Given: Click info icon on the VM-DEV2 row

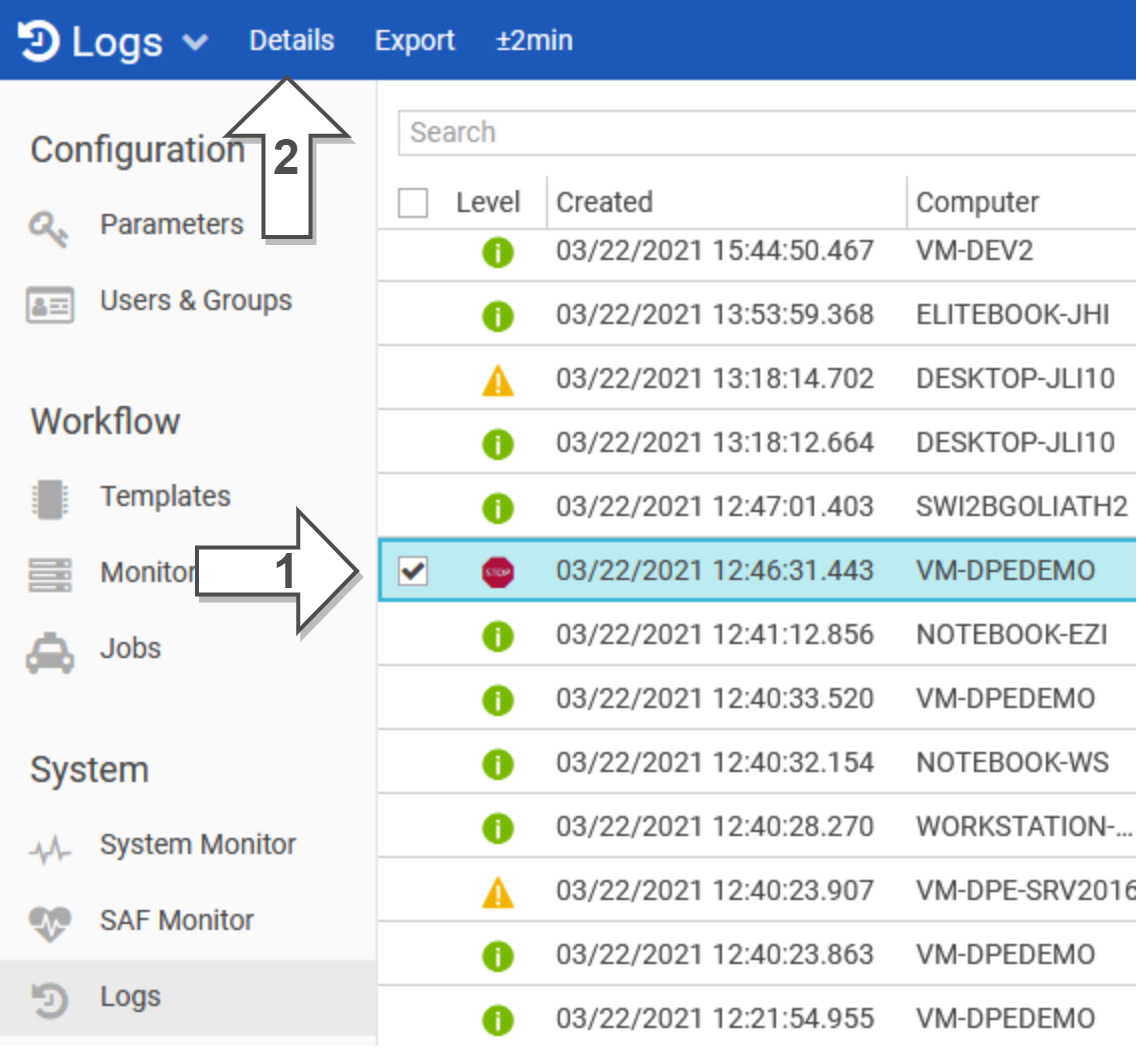Looking at the screenshot, I should tap(497, 252).
